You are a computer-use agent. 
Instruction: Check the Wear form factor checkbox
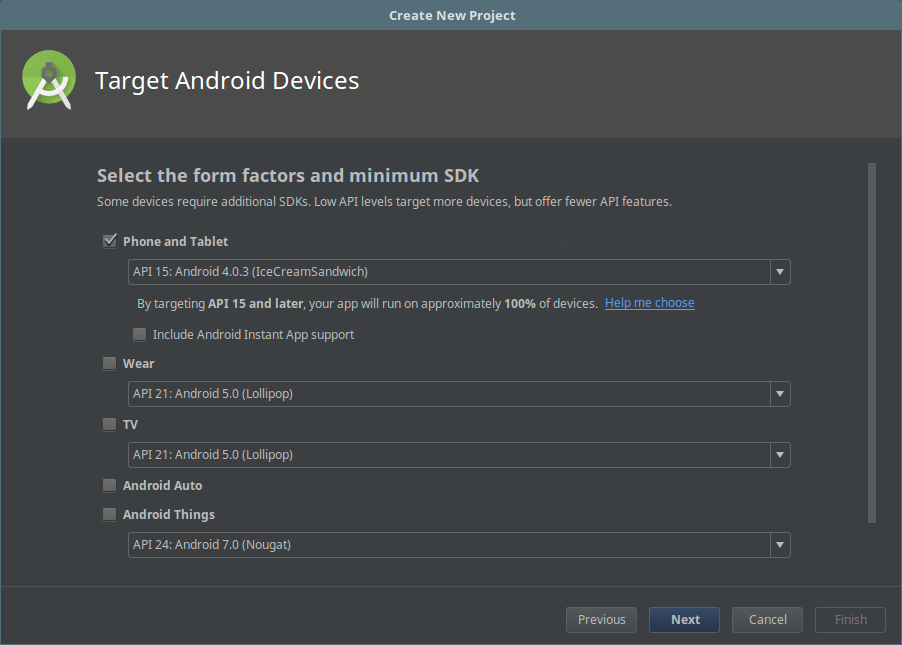110,364
